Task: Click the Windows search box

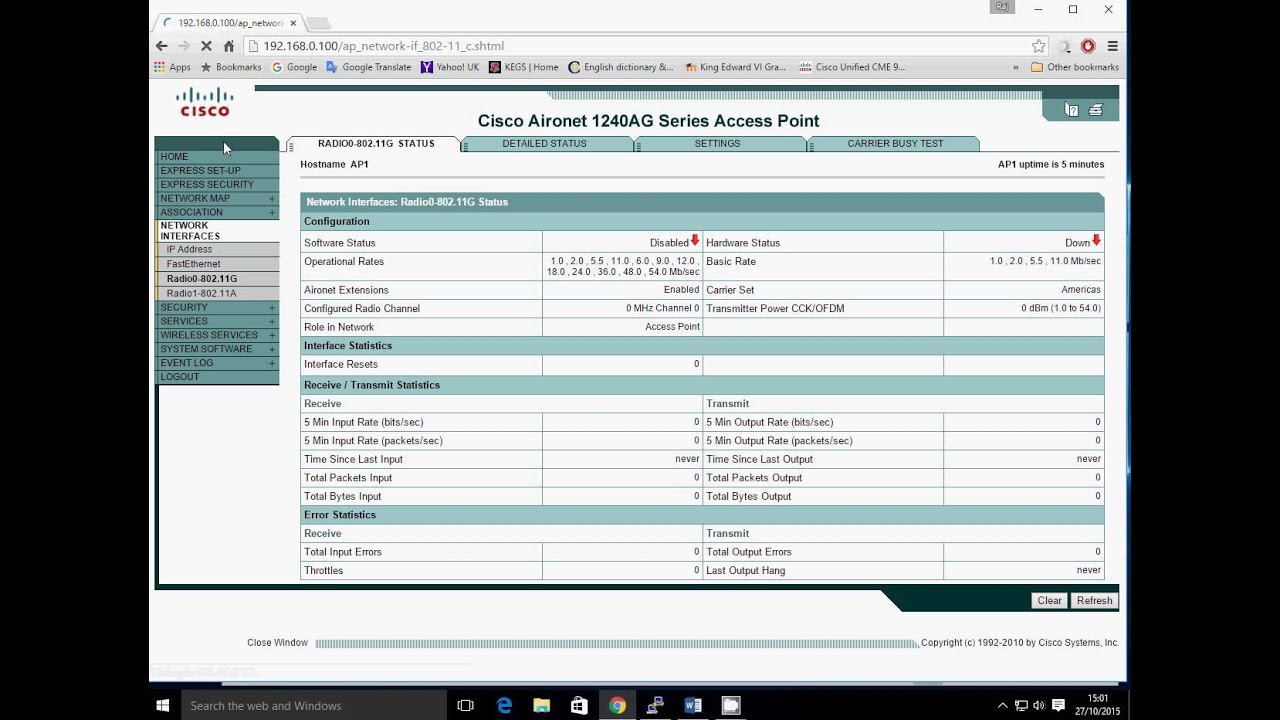Action: tap(312, 705)
